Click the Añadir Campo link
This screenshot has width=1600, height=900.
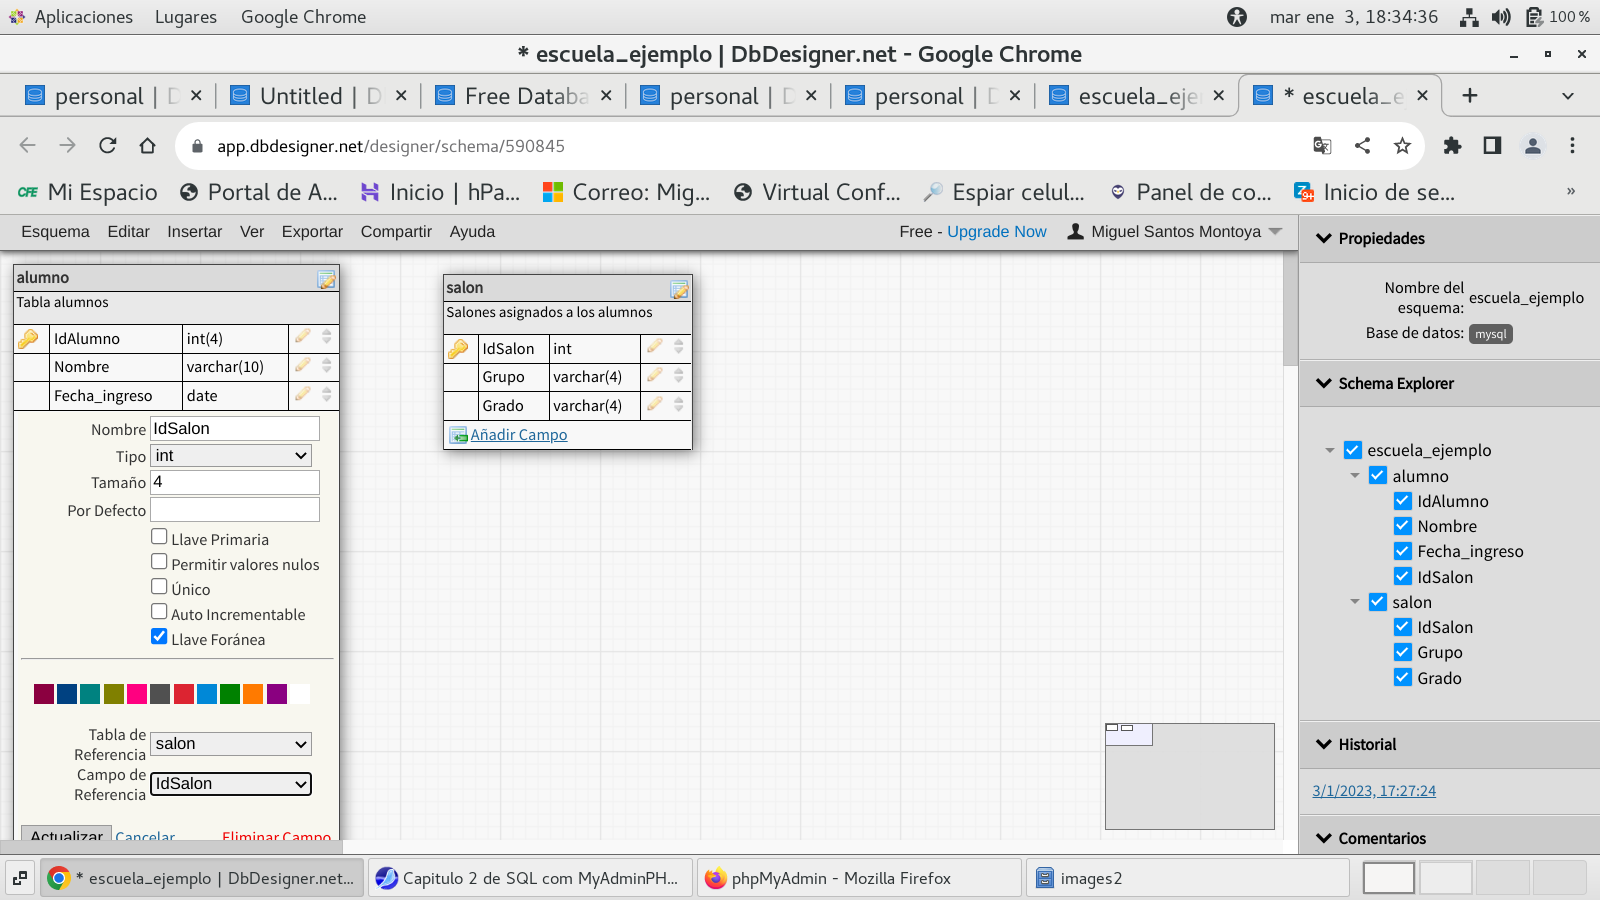click(x=518, y=435)
